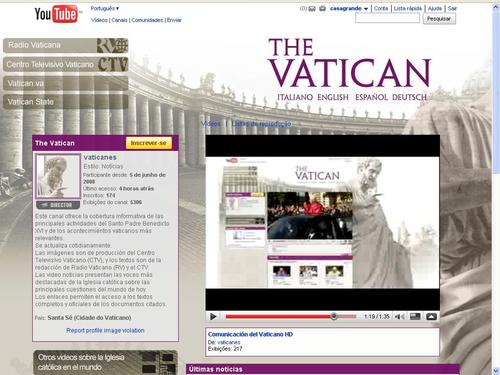This screenshot has height=375, width=500.
Task: Click the Conta link
Action: (381, 8)
